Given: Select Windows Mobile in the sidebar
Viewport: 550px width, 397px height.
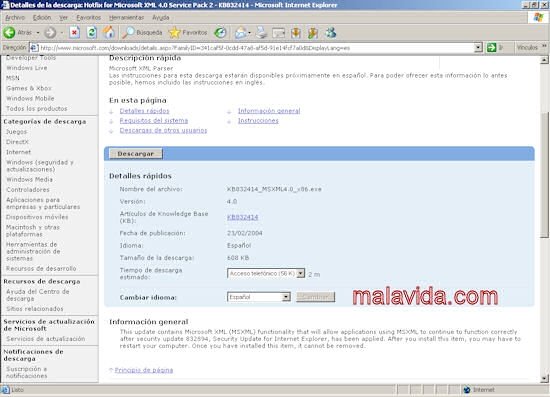Looking at the screenshot, I should (30, 98).
